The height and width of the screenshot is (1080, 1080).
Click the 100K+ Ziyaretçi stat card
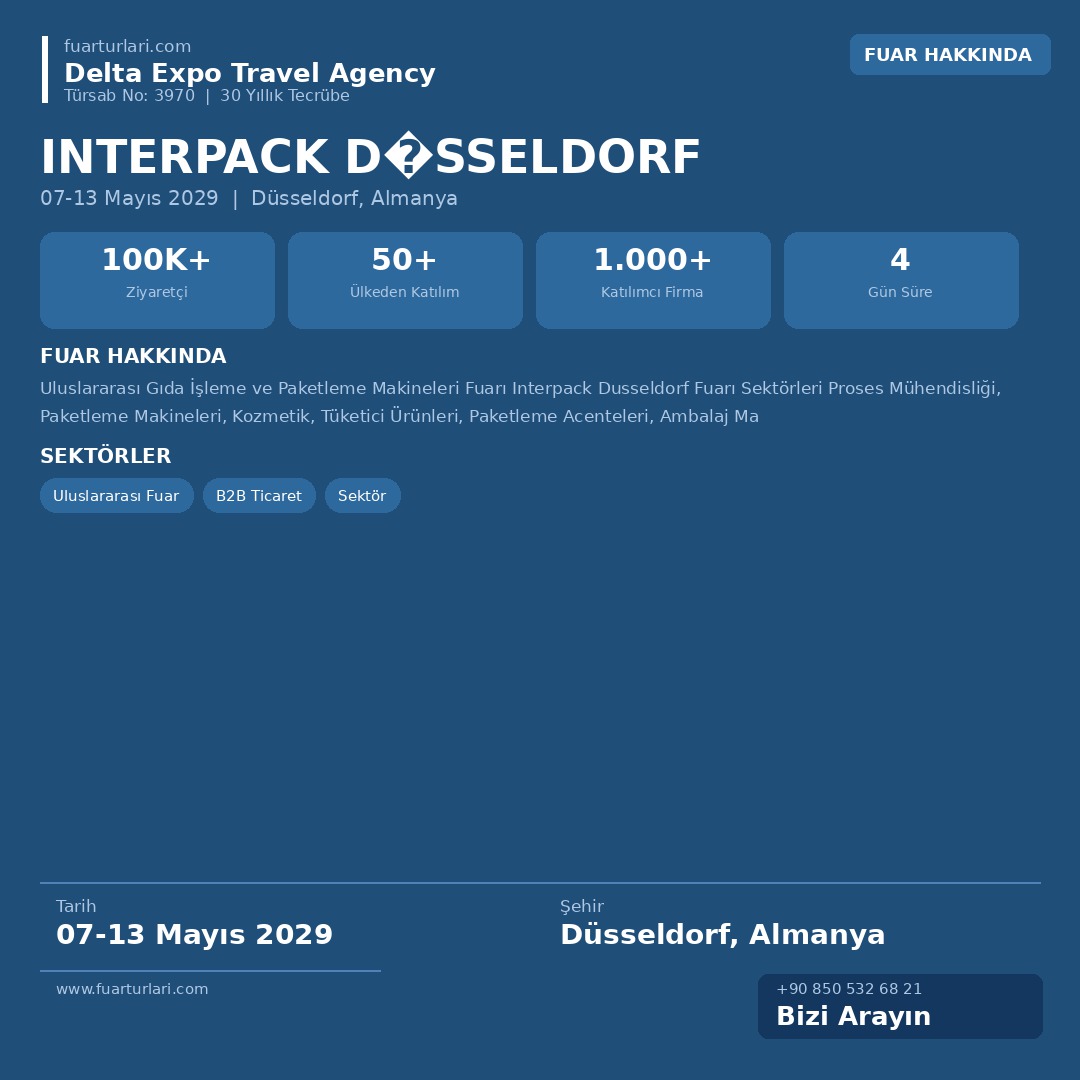pyautogui.click(x=157, y=280)
